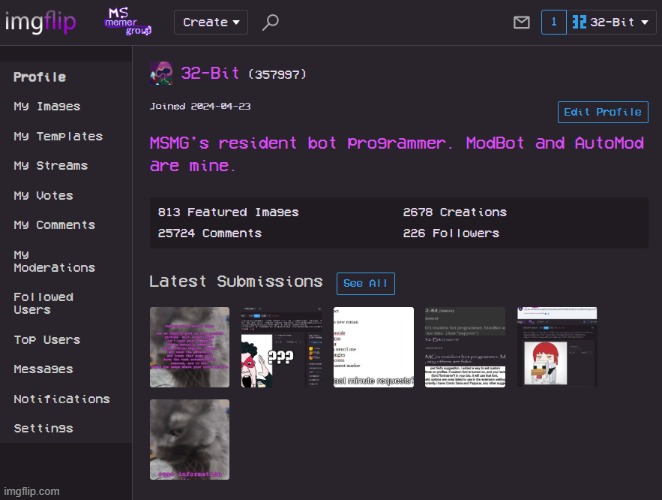This screenshot has height=500, width=662.
Task: Open My Templates in sidebar
Action: [x=58, y=136]
